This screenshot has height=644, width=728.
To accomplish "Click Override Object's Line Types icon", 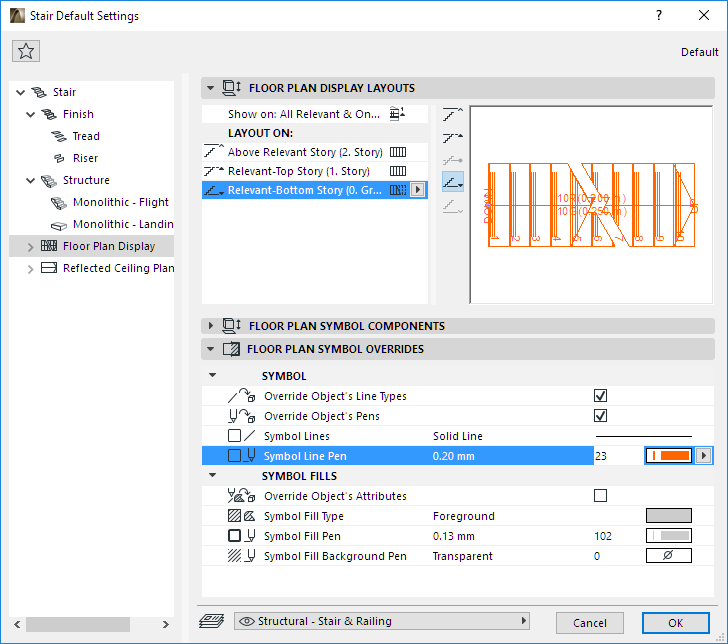I will pos(241,396).
